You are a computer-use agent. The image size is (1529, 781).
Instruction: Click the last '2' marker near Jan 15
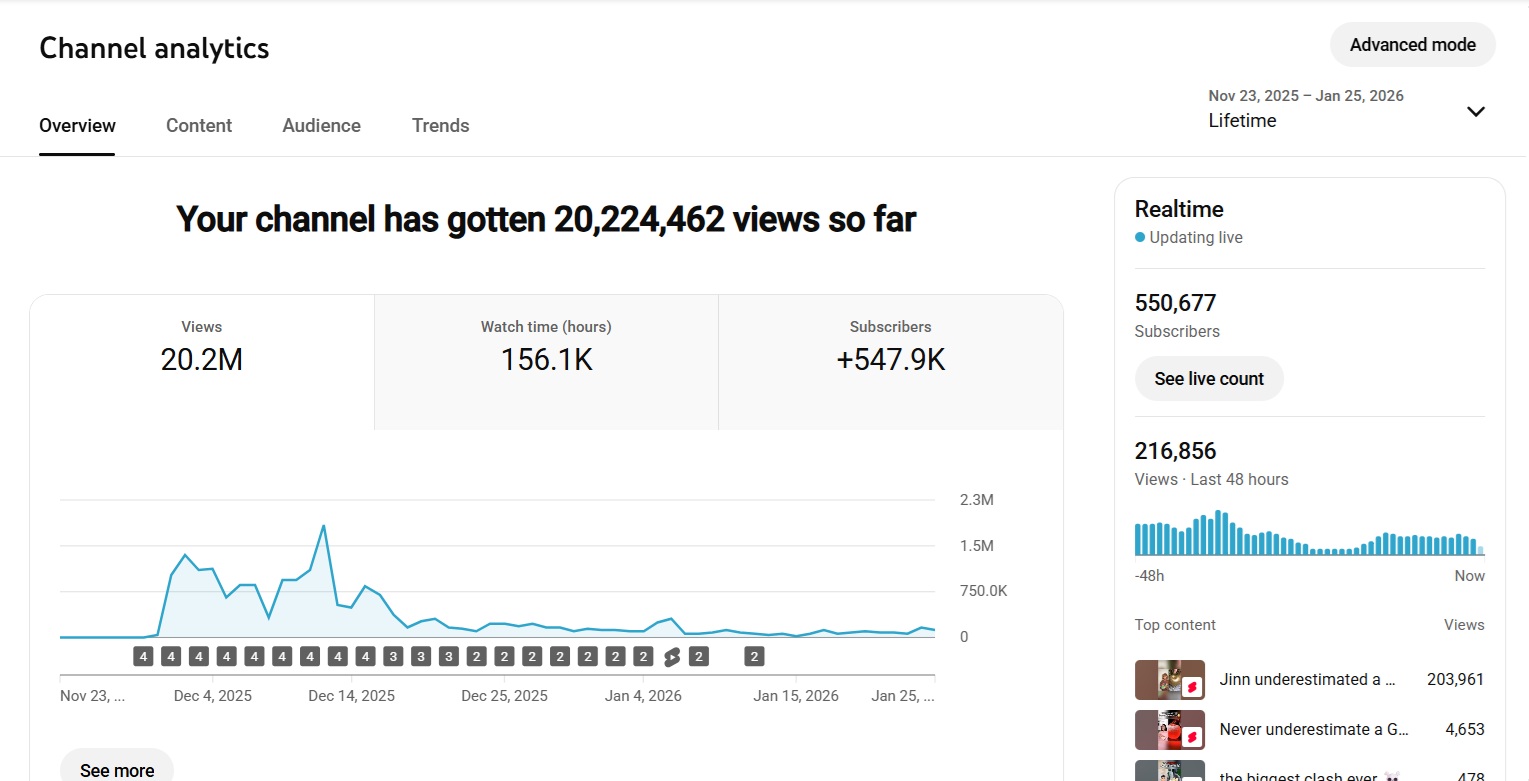tap(755, 657)
